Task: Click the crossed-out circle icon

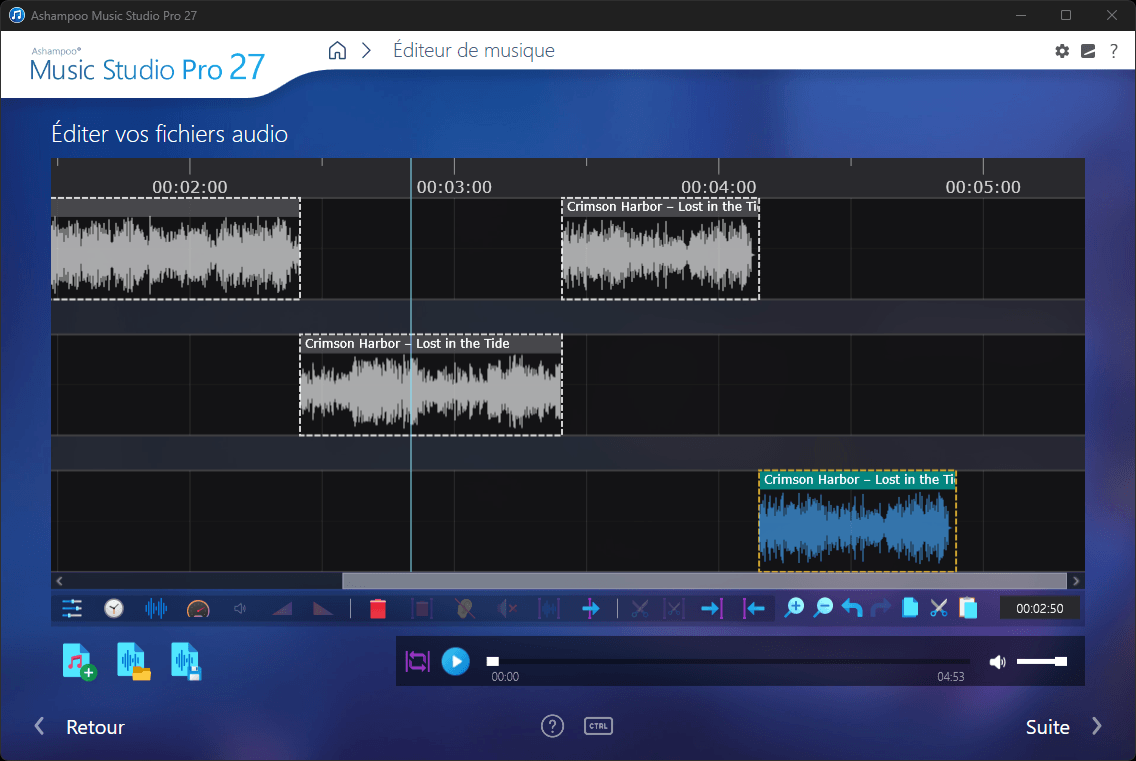Action: [x=464, y=608]
